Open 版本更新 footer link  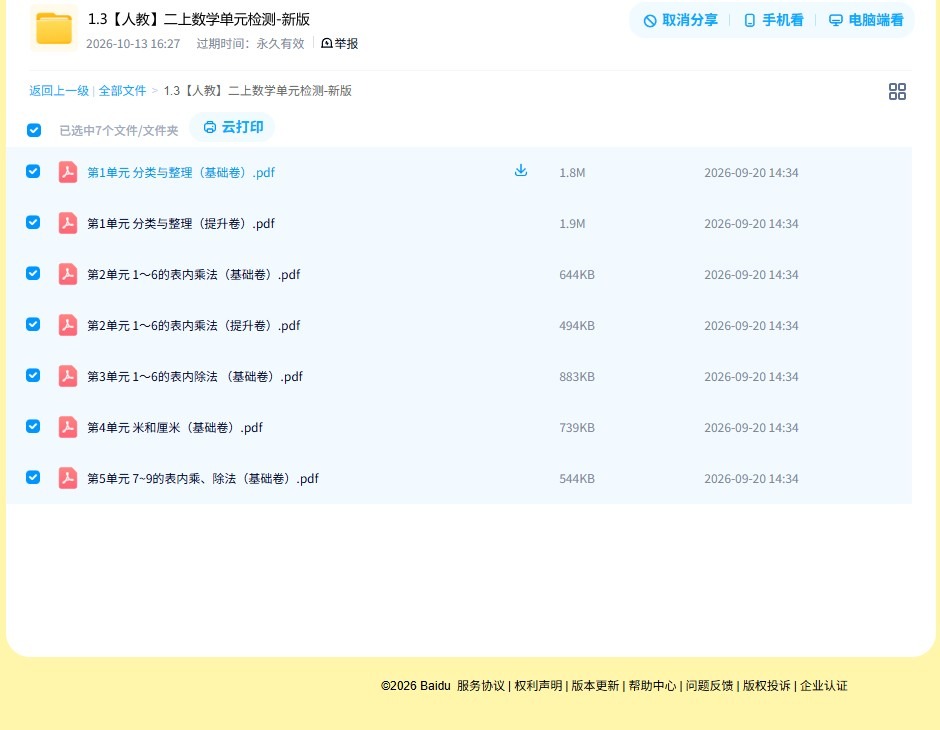[595, 686]
